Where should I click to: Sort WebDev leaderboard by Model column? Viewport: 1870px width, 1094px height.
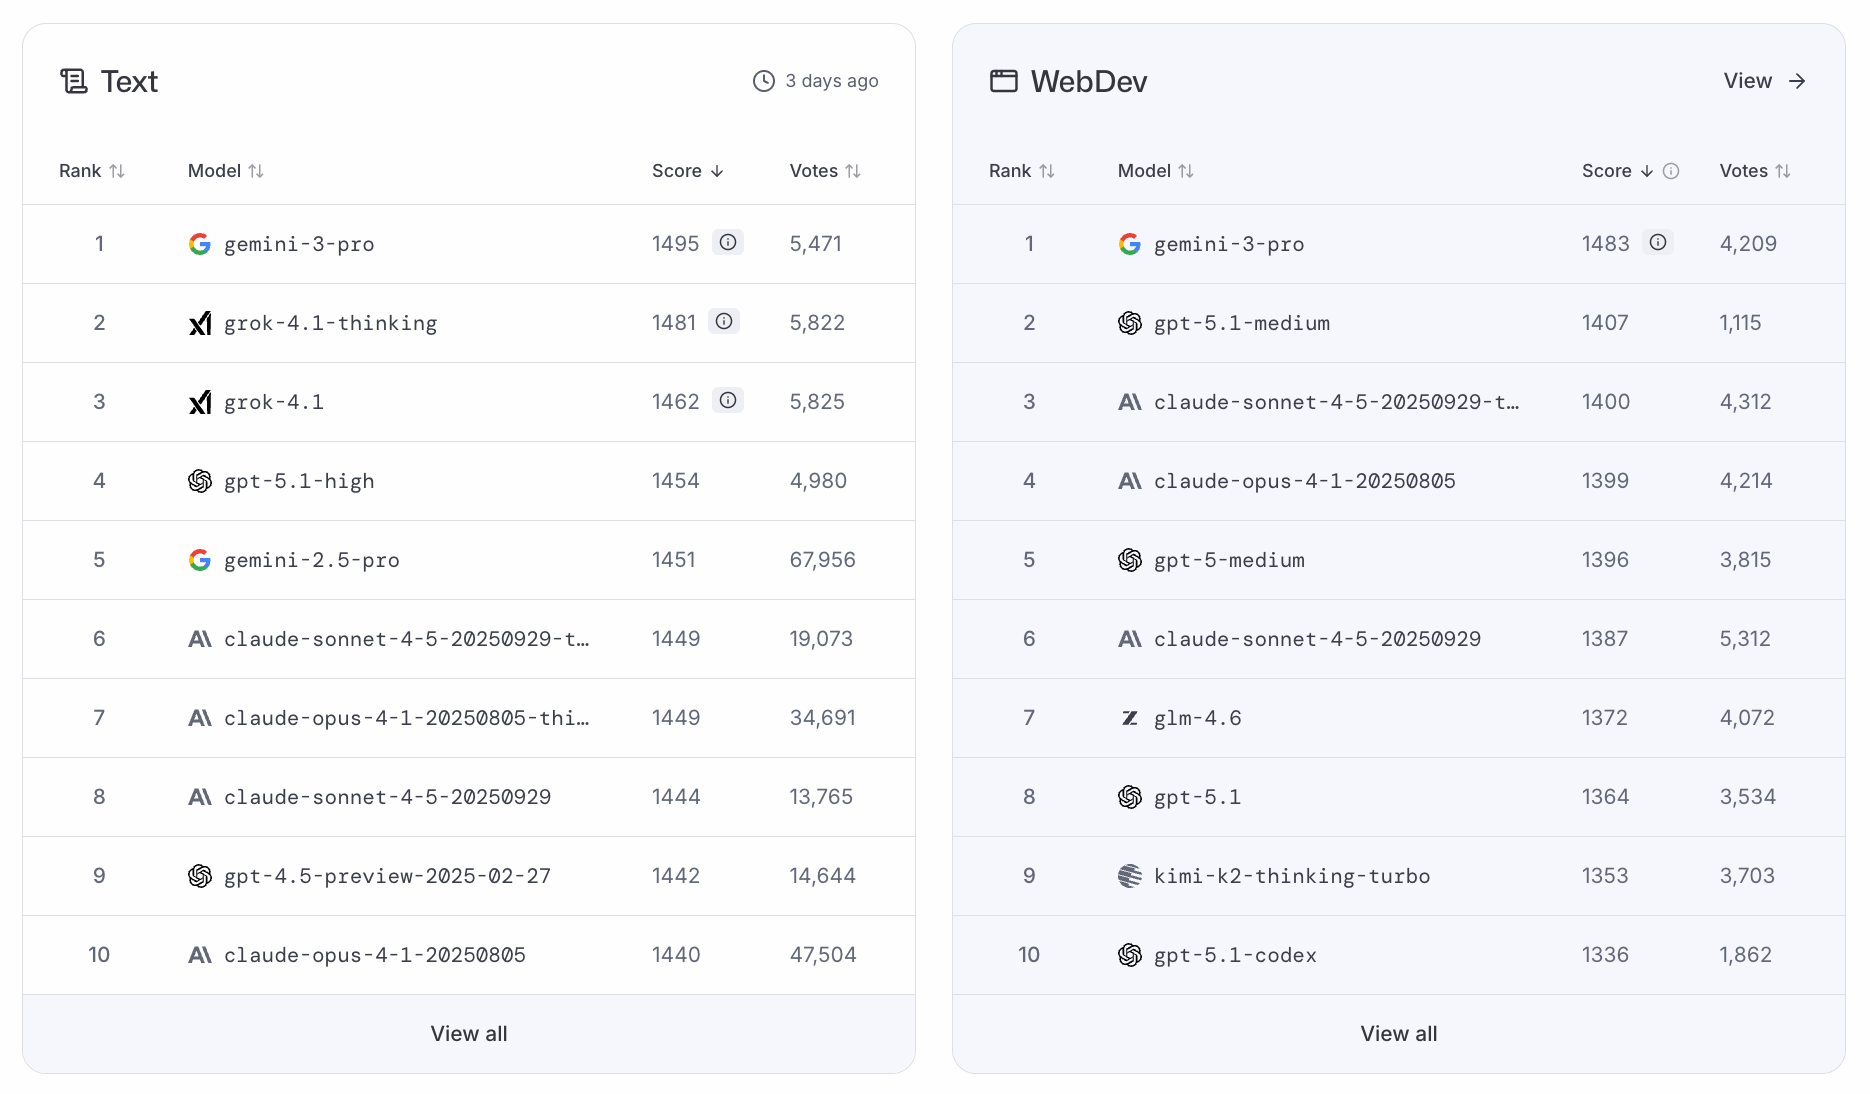point(1156,171)
